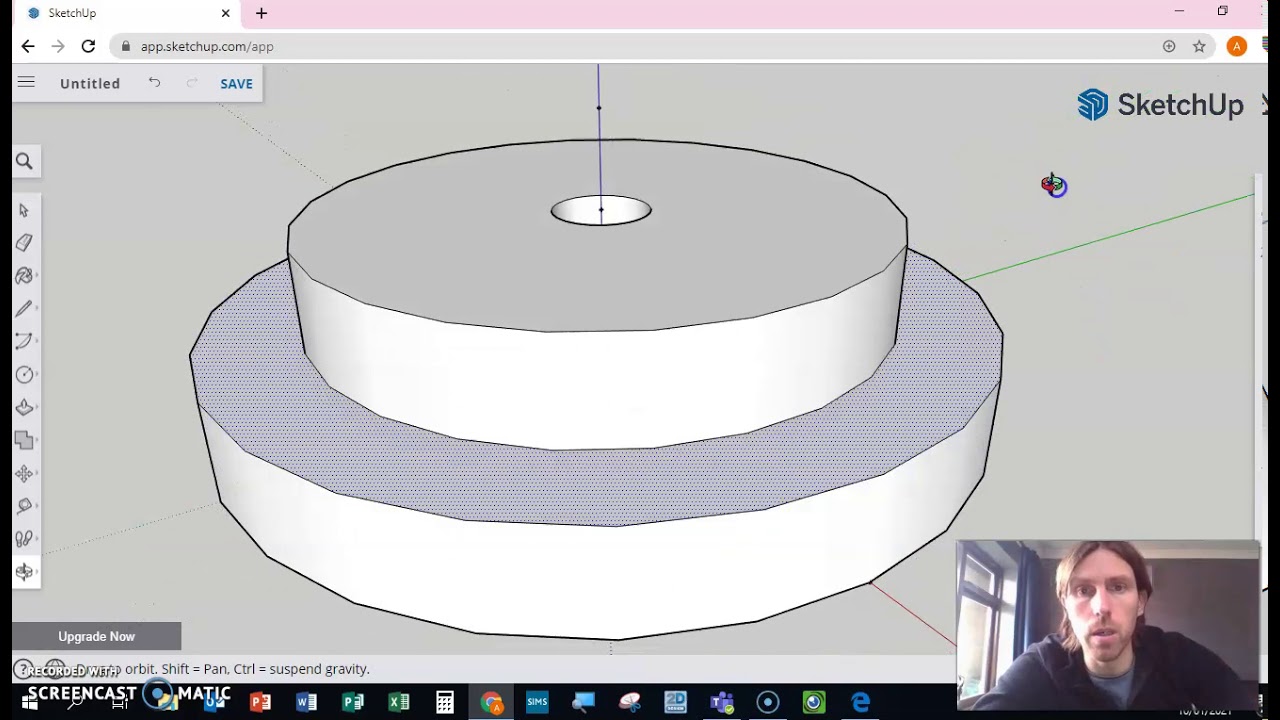Viewport: 1280px width, 720px height.
Task: Select the Offset tool icon
Action: pyautogui.click(x=24, y=440)
